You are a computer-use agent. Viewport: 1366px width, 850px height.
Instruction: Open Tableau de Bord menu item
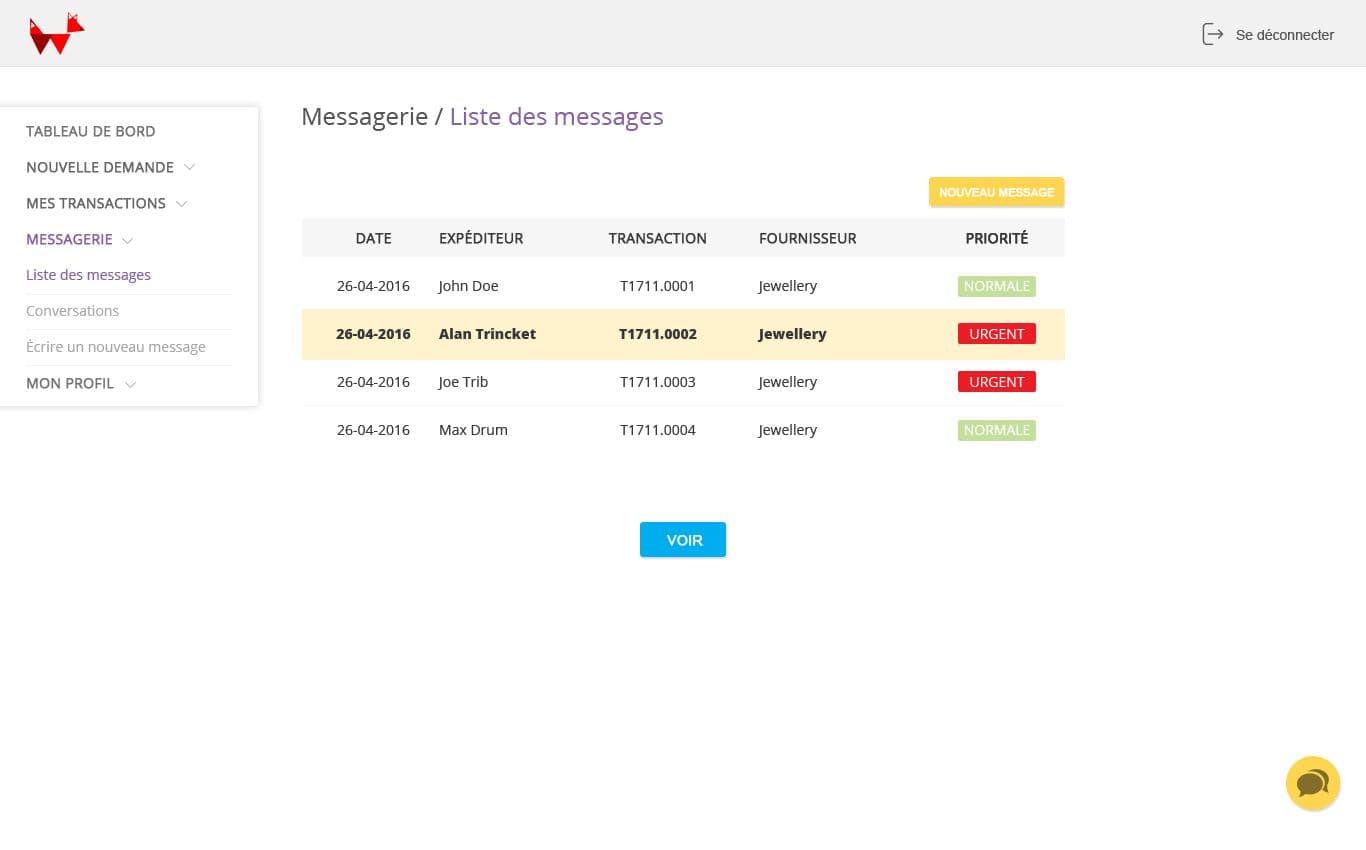(x=90, y=131)
